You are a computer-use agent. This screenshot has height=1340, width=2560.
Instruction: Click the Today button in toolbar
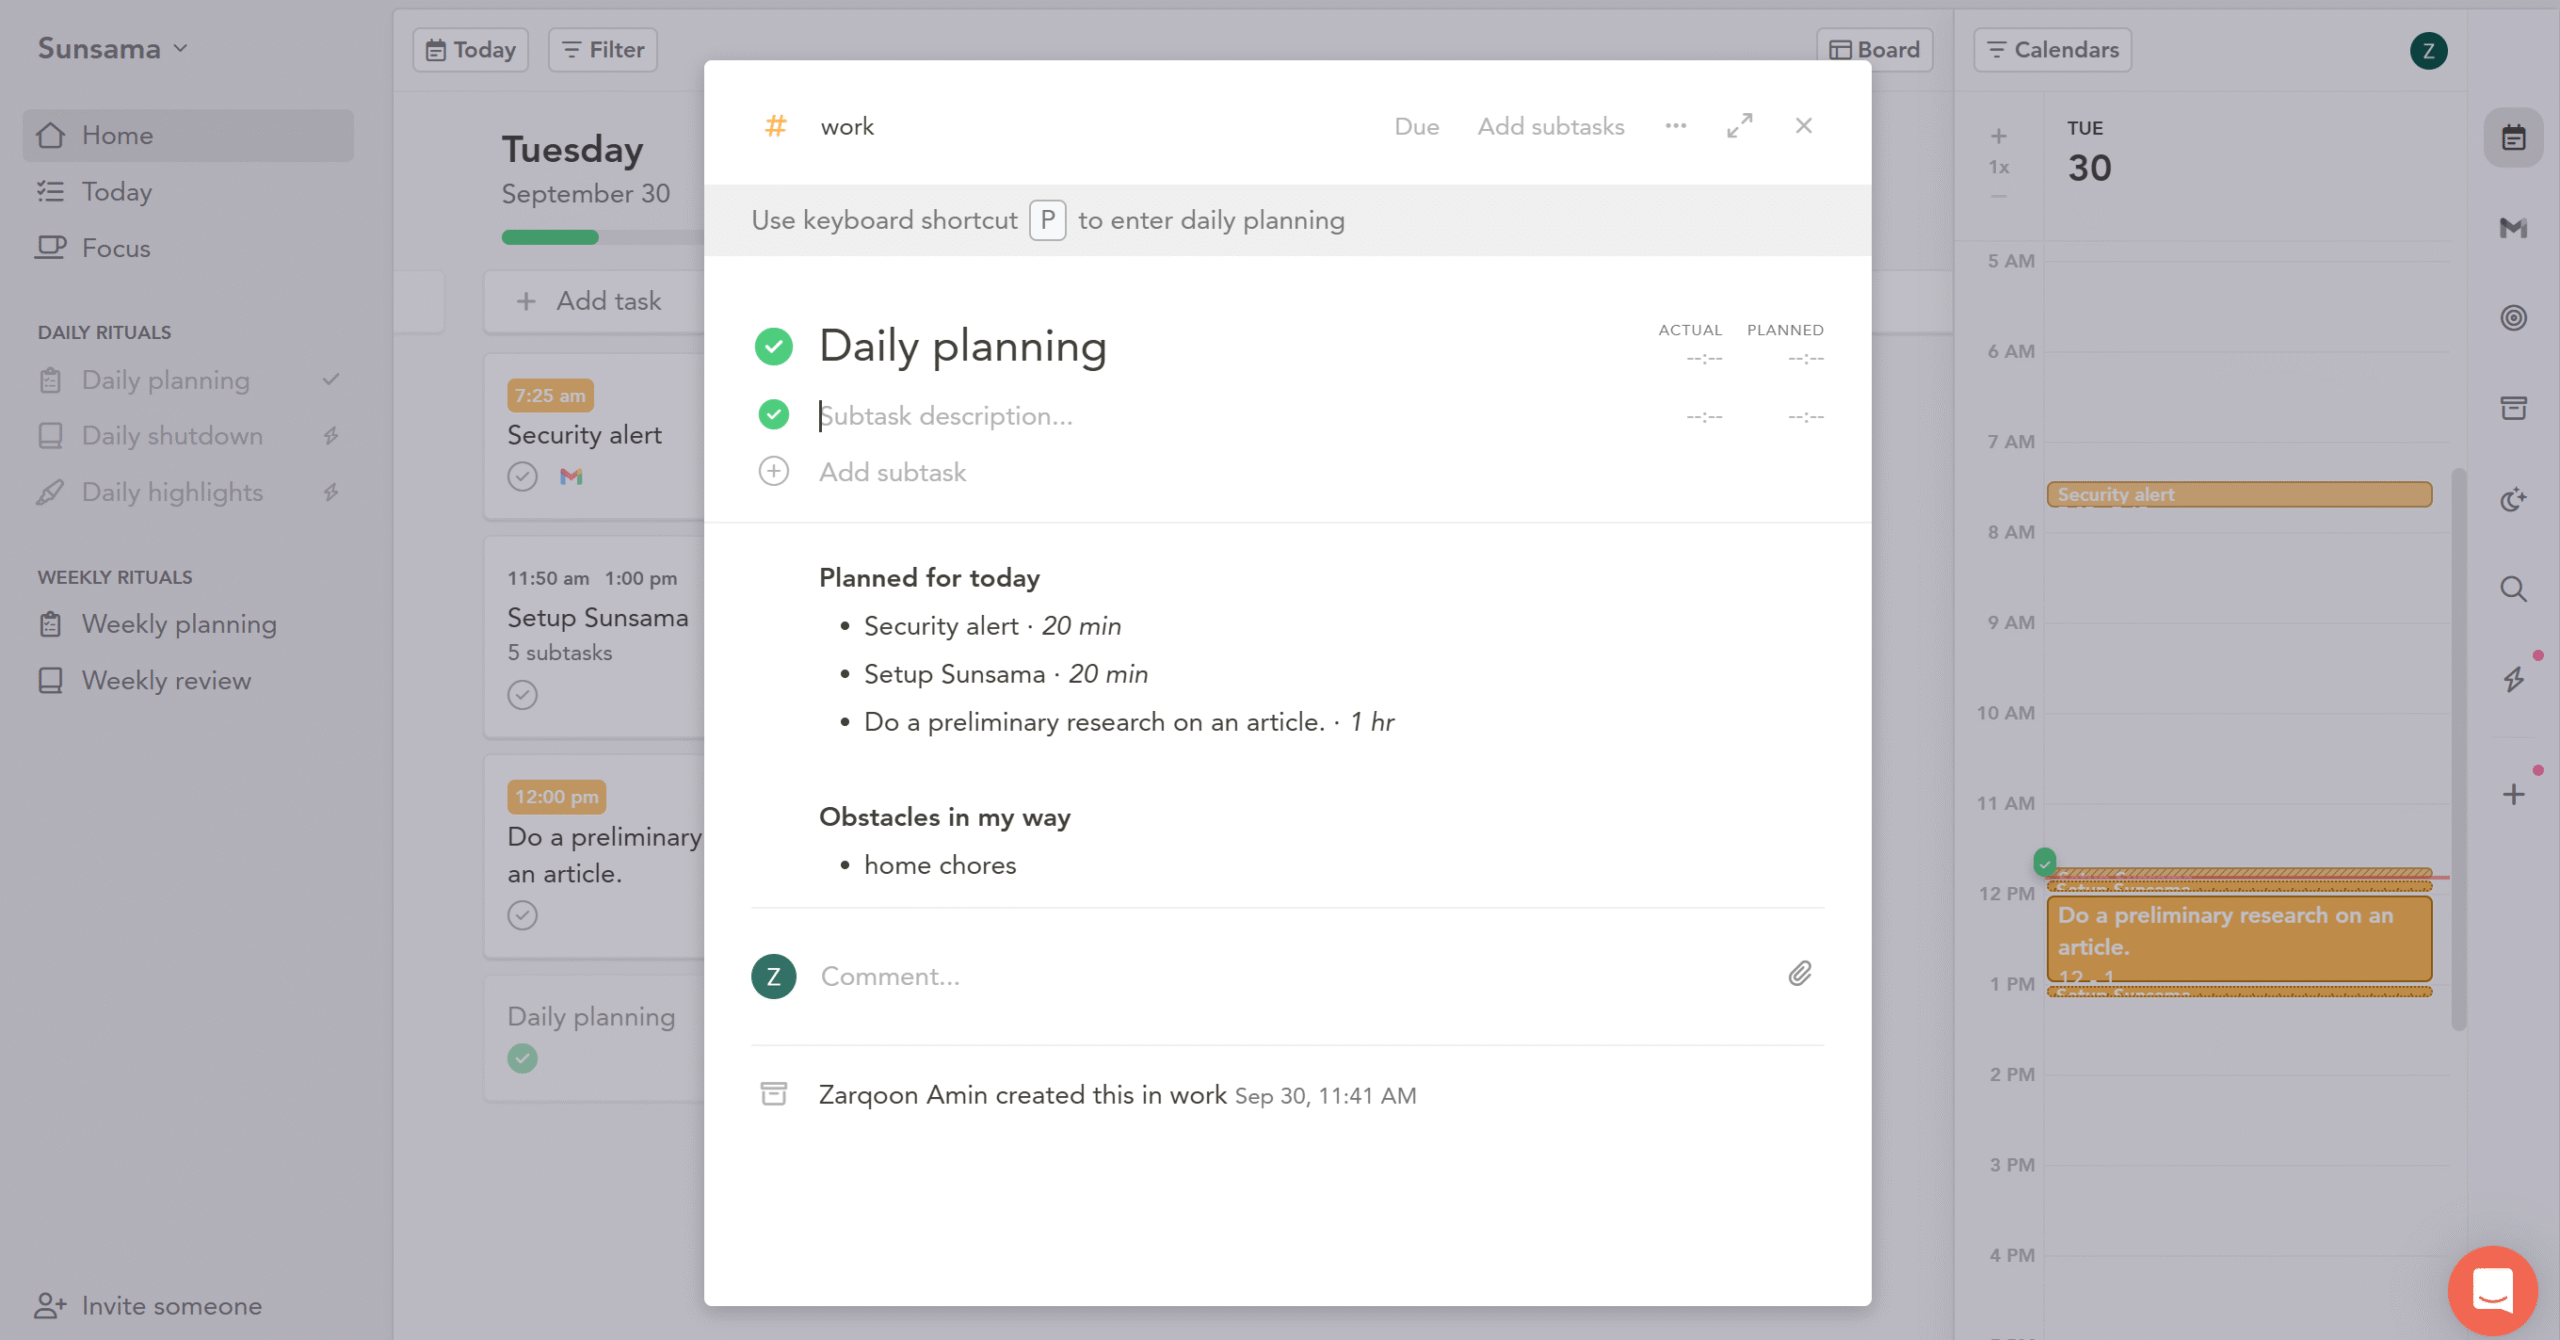471,49
